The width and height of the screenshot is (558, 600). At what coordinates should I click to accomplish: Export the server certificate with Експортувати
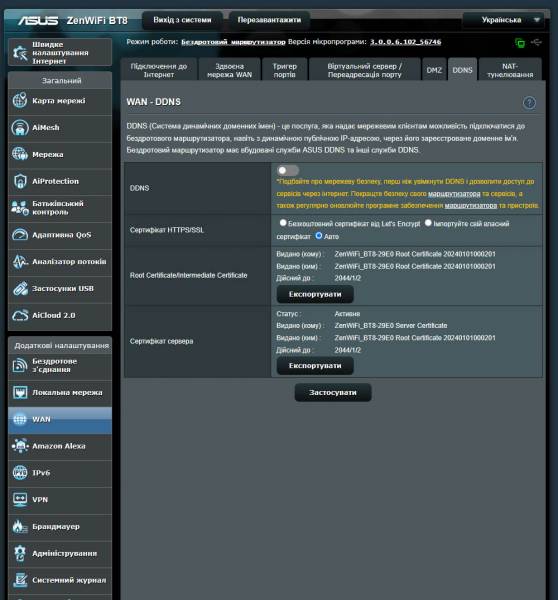315,365
